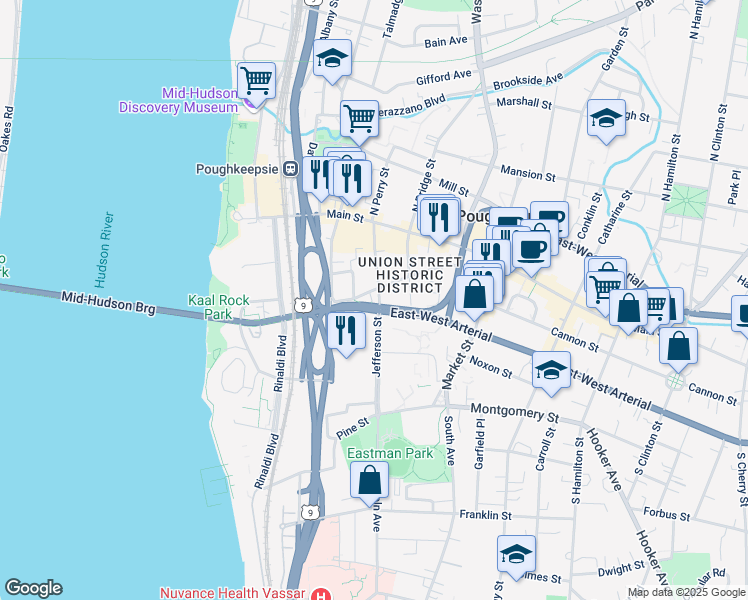The width and height of the screenshot is (748, 600).
Task: Click the Jefferson St label
Action: (377, 347)
